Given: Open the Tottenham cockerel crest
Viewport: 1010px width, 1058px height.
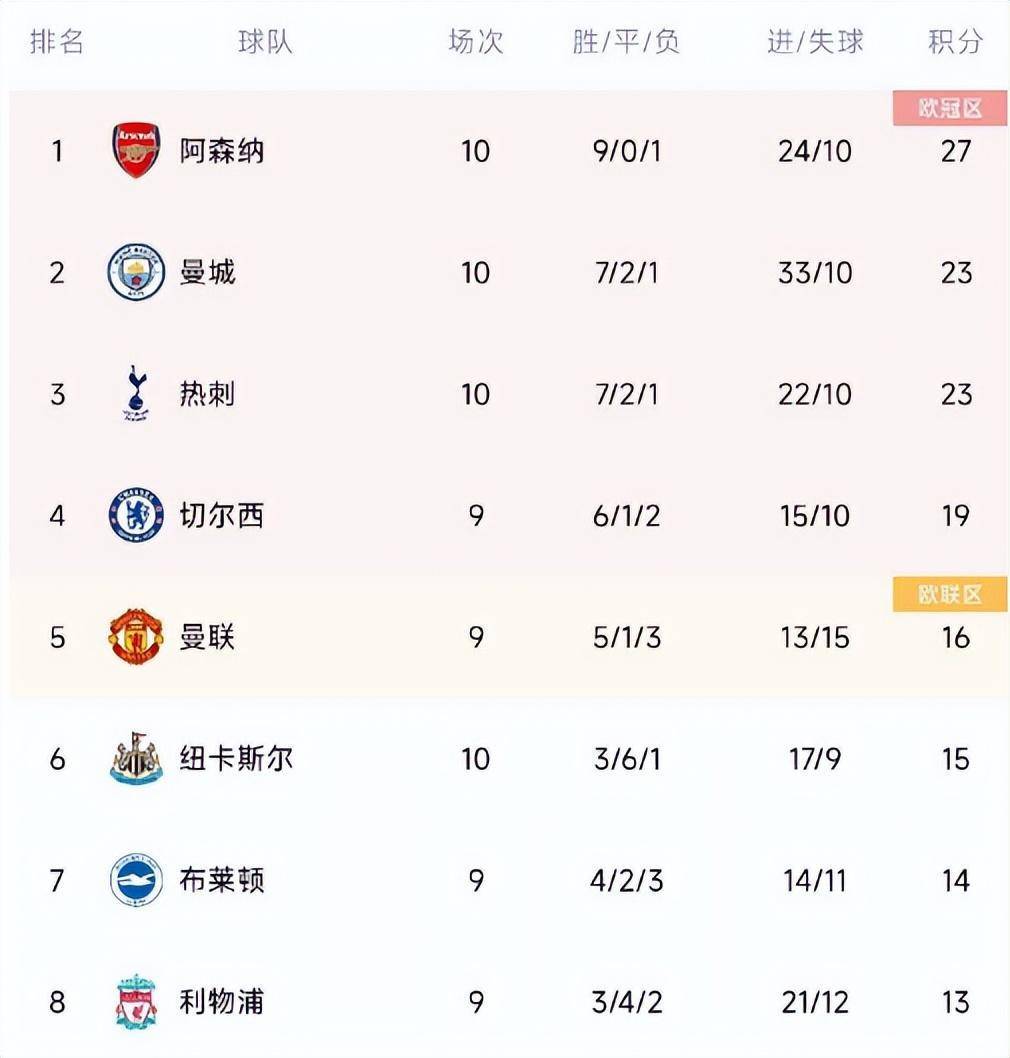Looking at the screenshot, I should point(136,393).
